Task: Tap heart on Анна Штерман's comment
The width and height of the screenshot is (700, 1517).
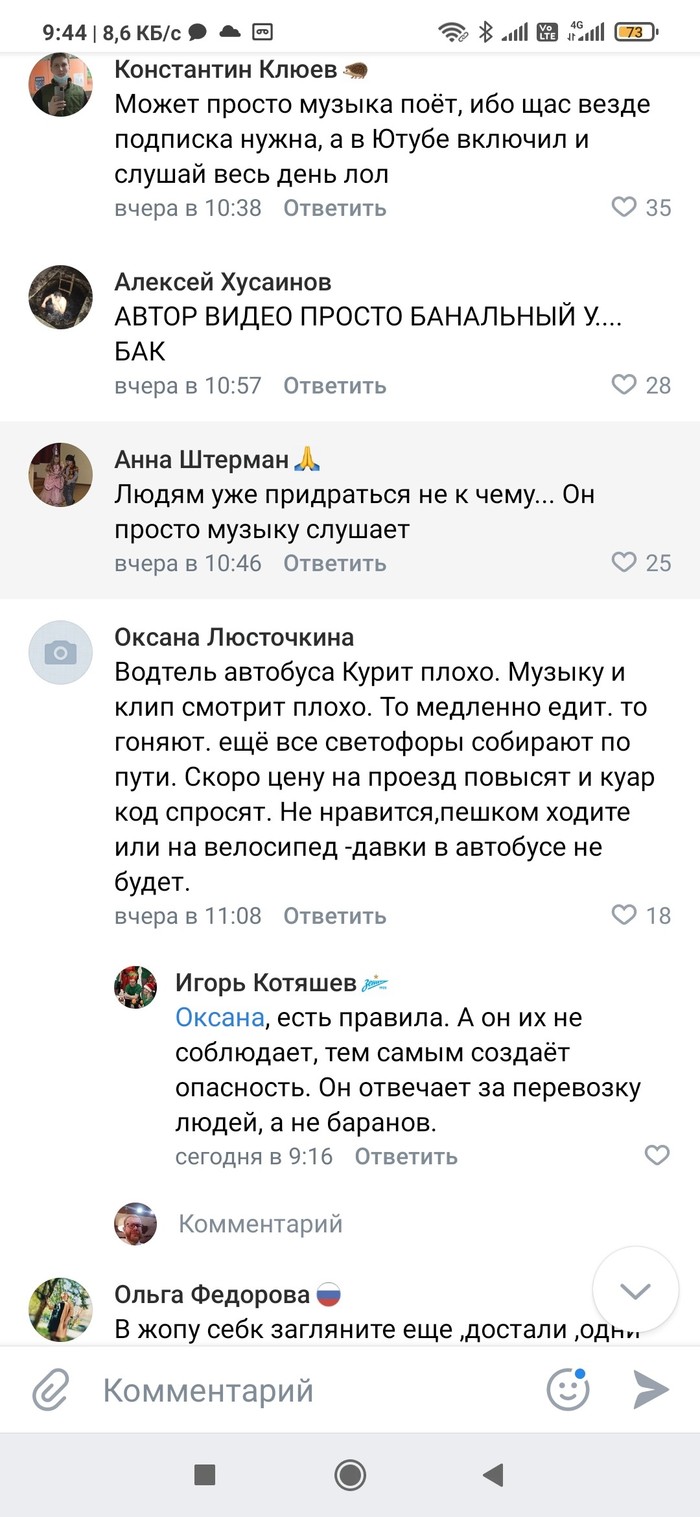Action: 624,563
